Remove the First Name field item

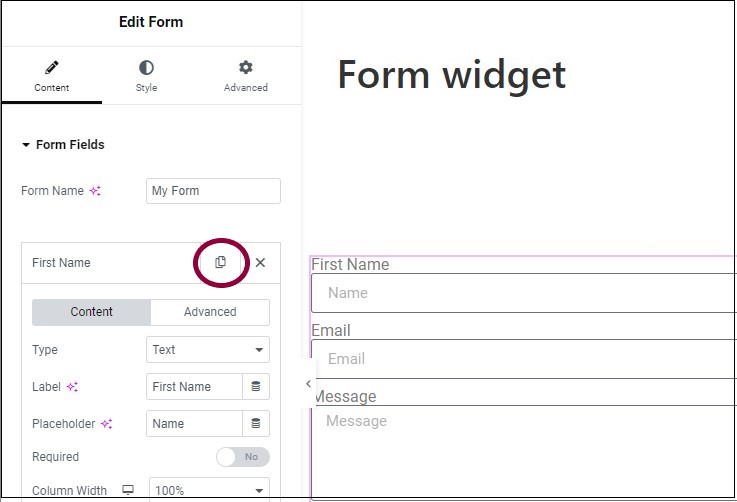coord(260,262)
